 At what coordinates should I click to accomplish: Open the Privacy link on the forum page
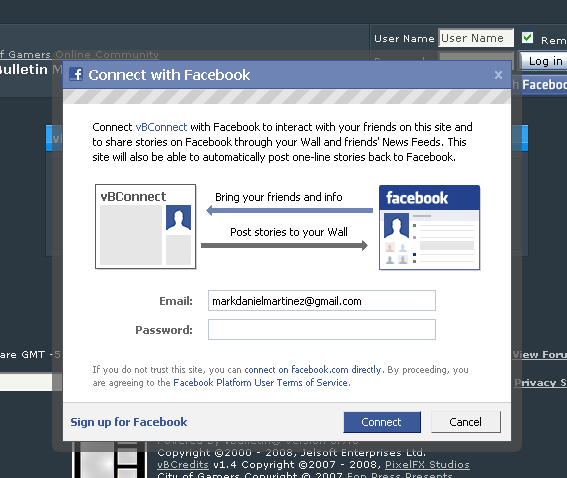pyautogui.click(x=541, y=383)
